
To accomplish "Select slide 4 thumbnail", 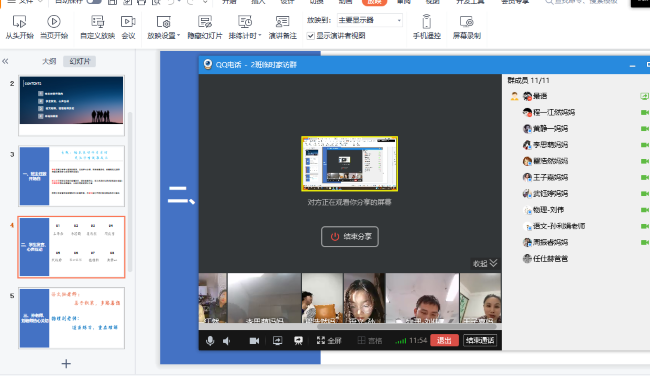I will [71, 247].
